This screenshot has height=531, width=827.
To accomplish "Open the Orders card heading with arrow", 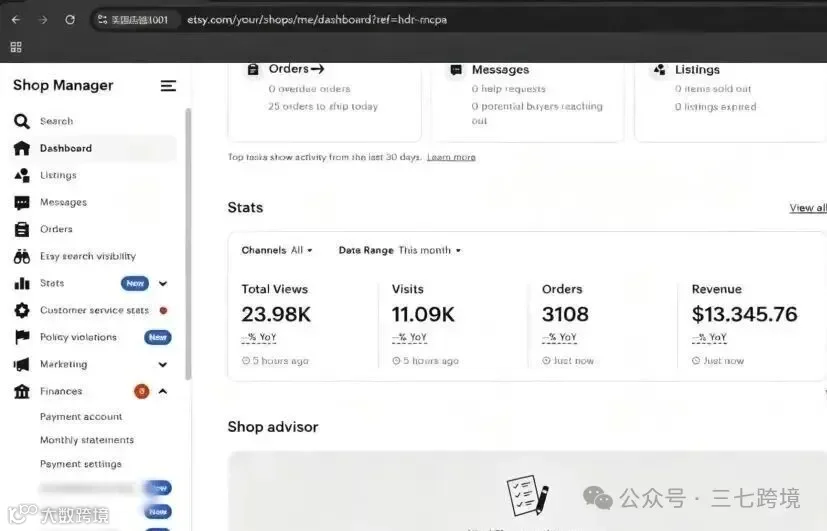I will click(296, 69).
